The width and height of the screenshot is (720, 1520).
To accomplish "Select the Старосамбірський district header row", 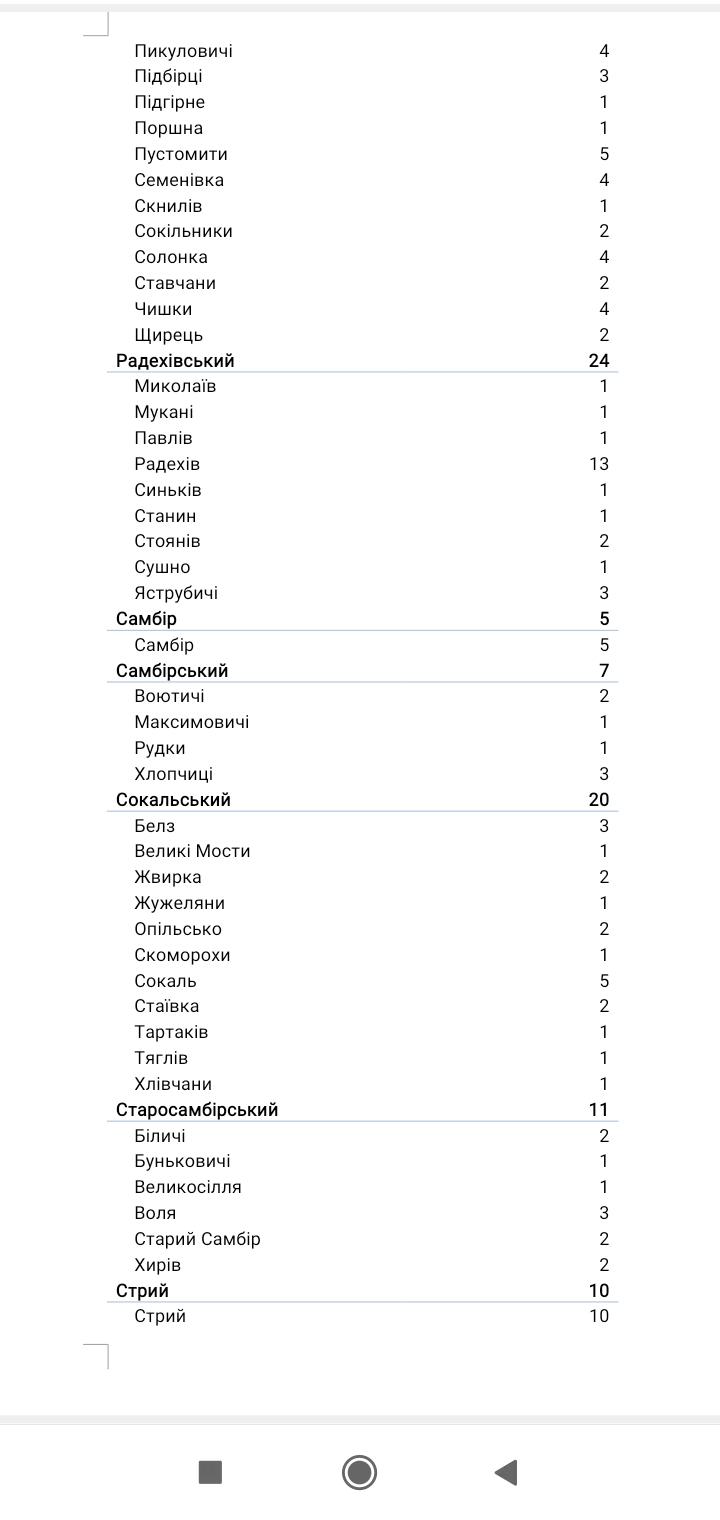I will tap(197, 1110).
